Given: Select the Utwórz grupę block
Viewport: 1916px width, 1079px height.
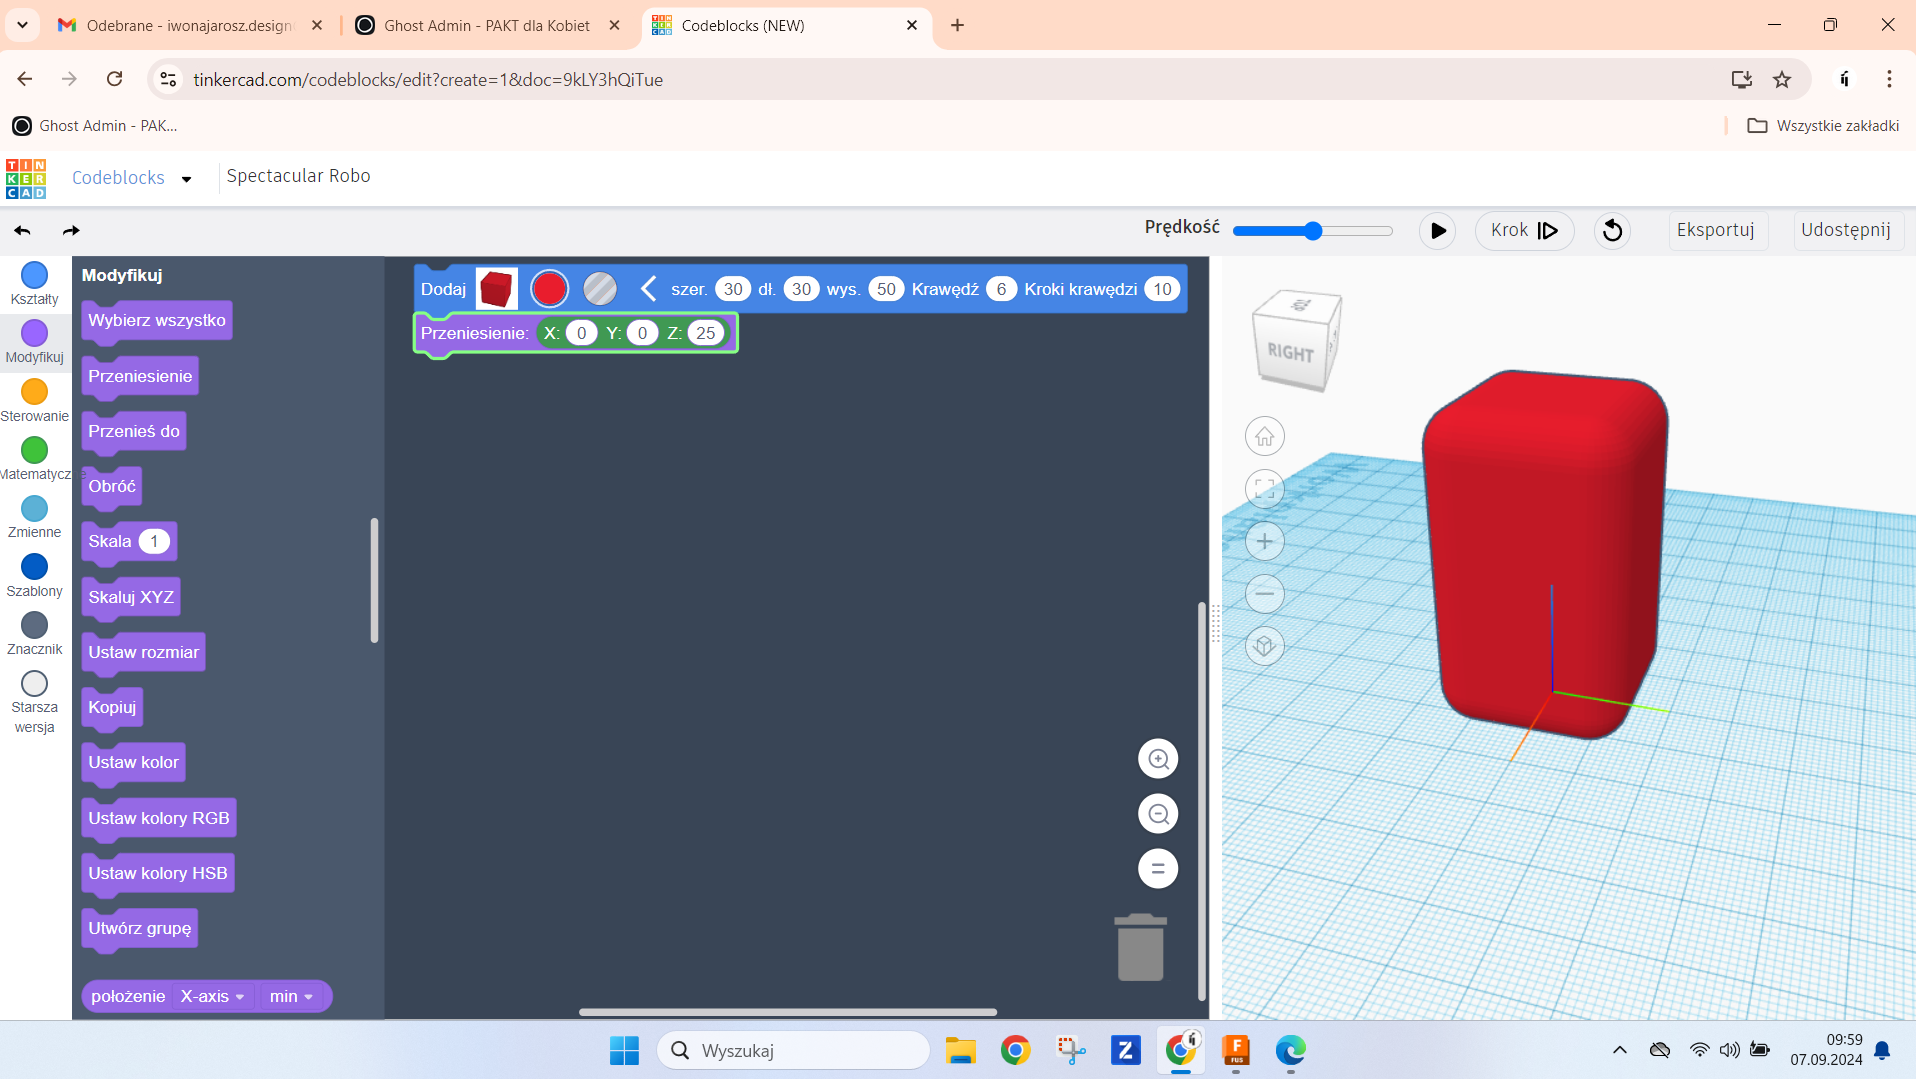Looking at the screenshot, I should (x=140, y=928).
